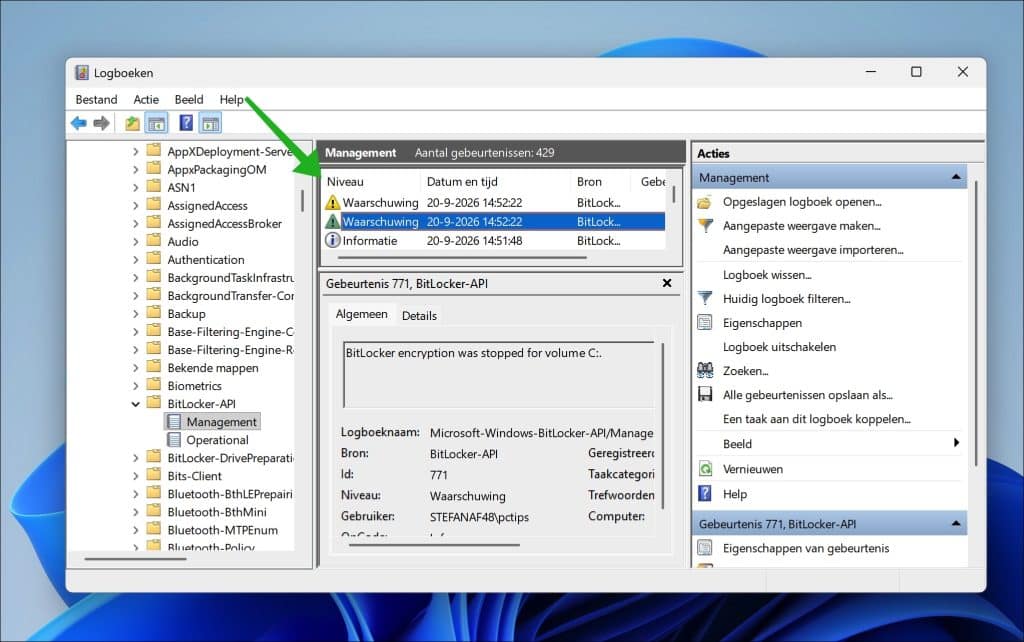Sort events by the Niveau column header
Image resolution: width=1024 pixels, height=642 pixels.
coord(371,182)
